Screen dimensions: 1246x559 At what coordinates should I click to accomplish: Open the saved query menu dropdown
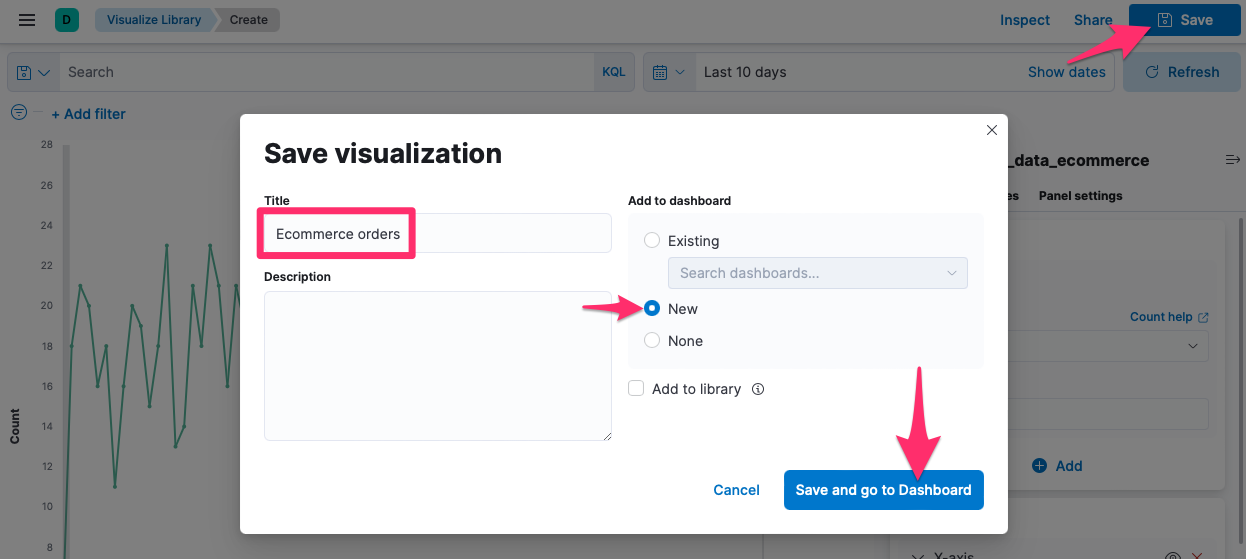tap(34, 72)
